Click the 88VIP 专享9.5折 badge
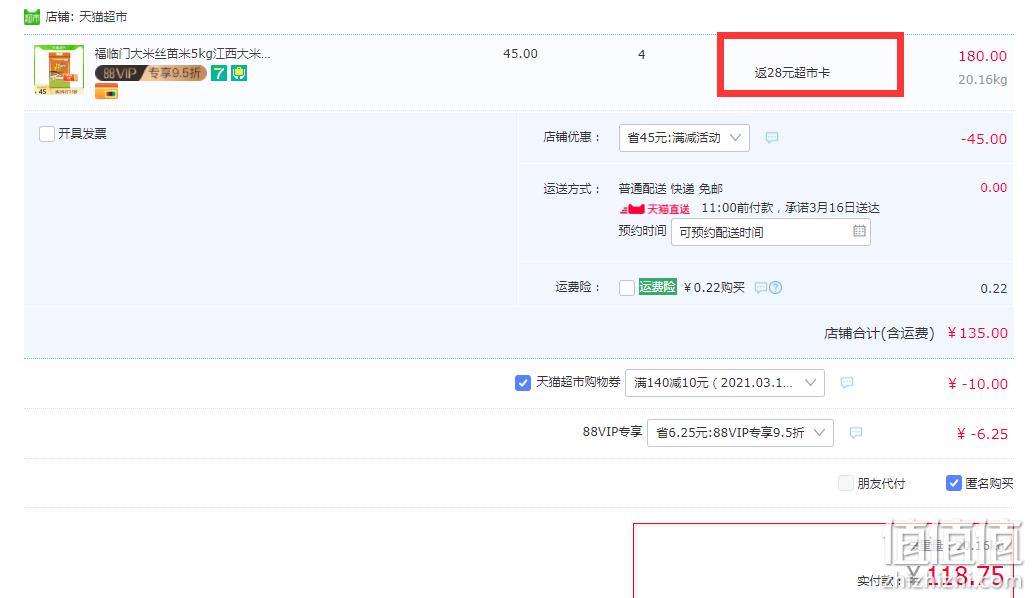Image resolution: width=1032 pixels, height=598 pixels. 151,73
